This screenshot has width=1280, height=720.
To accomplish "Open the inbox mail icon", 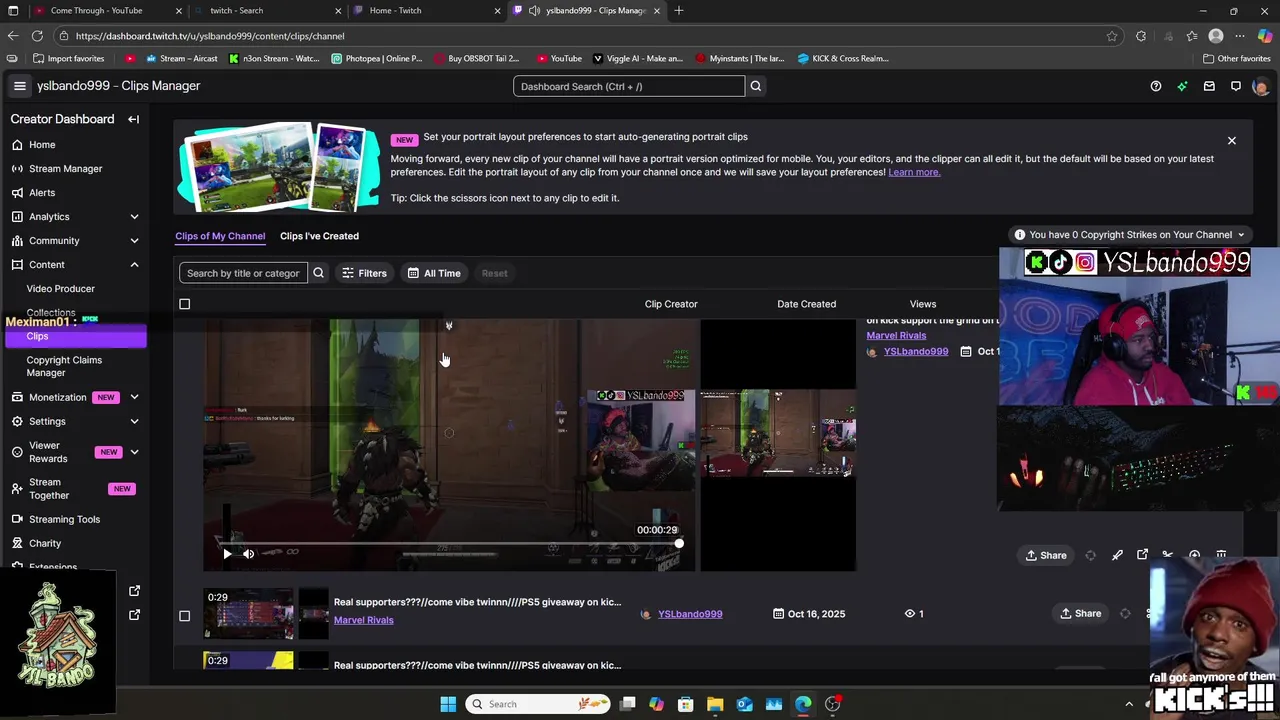I will [1209, 86].
